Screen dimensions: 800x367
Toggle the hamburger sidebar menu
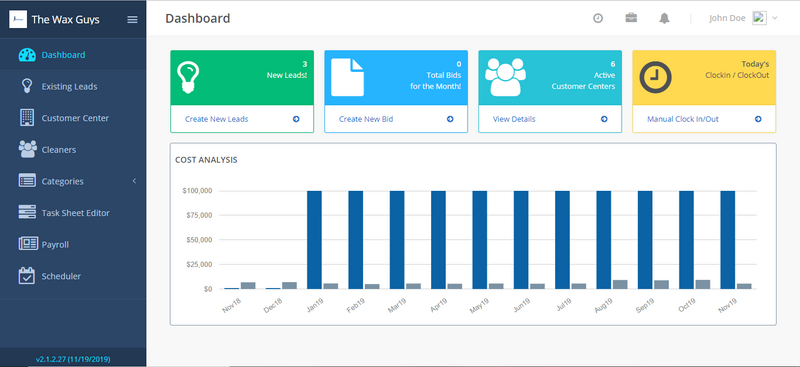(132, 19)
